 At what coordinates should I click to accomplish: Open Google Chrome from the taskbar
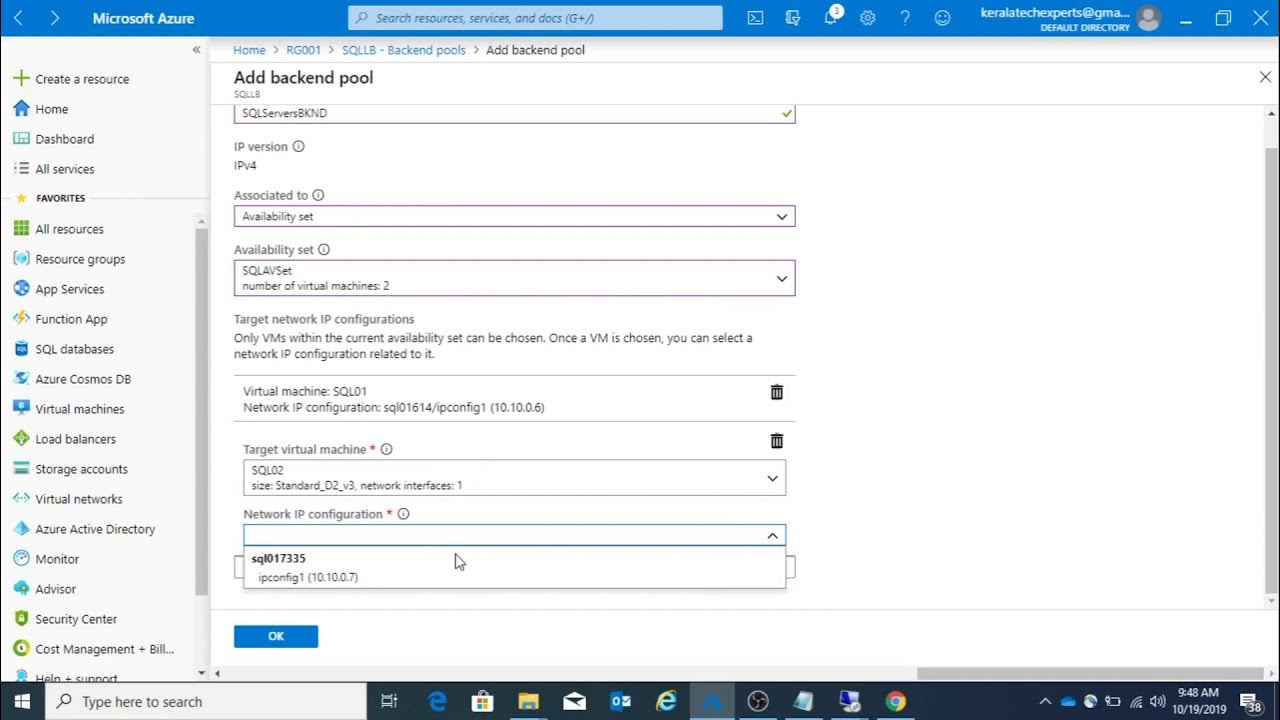[x=895, y=701]
